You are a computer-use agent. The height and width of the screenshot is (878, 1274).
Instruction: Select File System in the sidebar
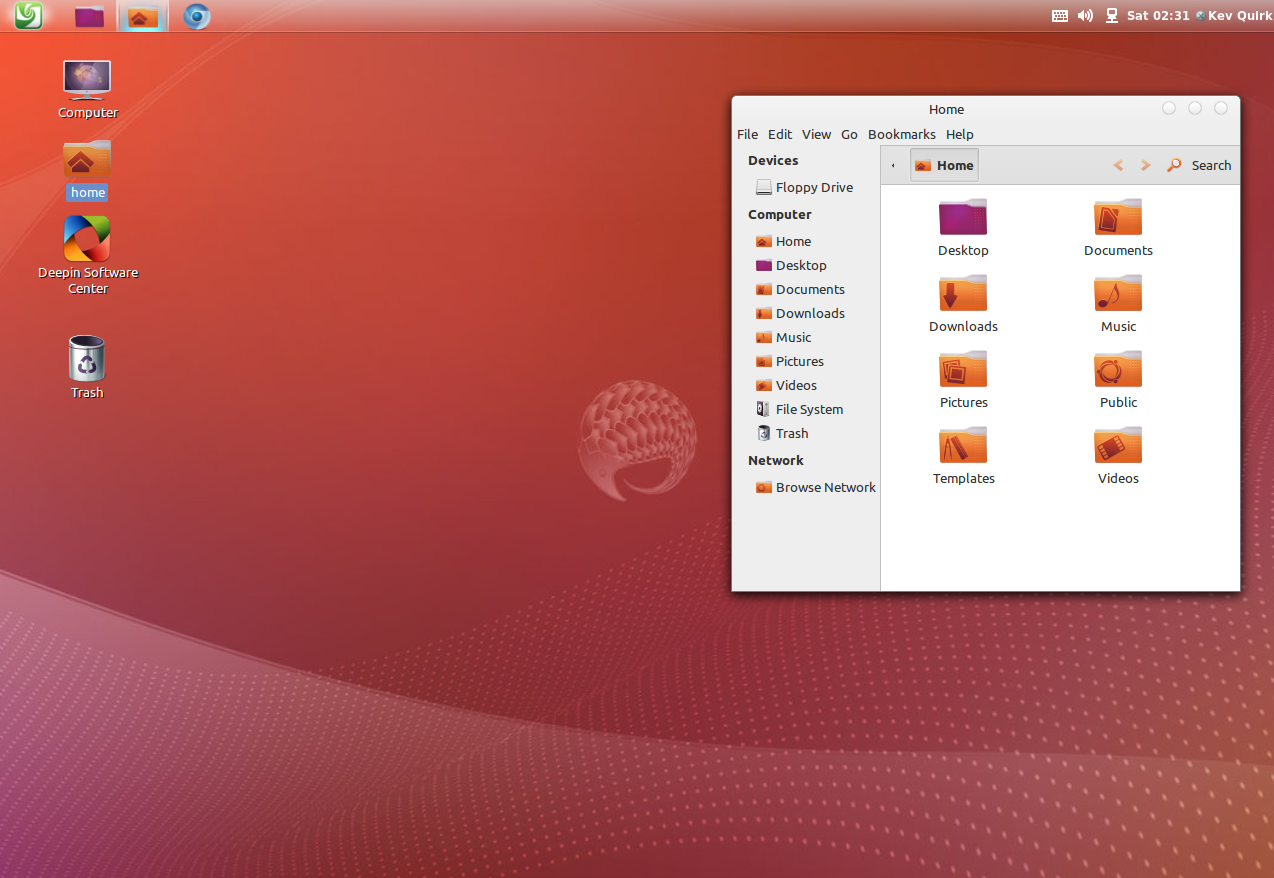pos(808,409)
